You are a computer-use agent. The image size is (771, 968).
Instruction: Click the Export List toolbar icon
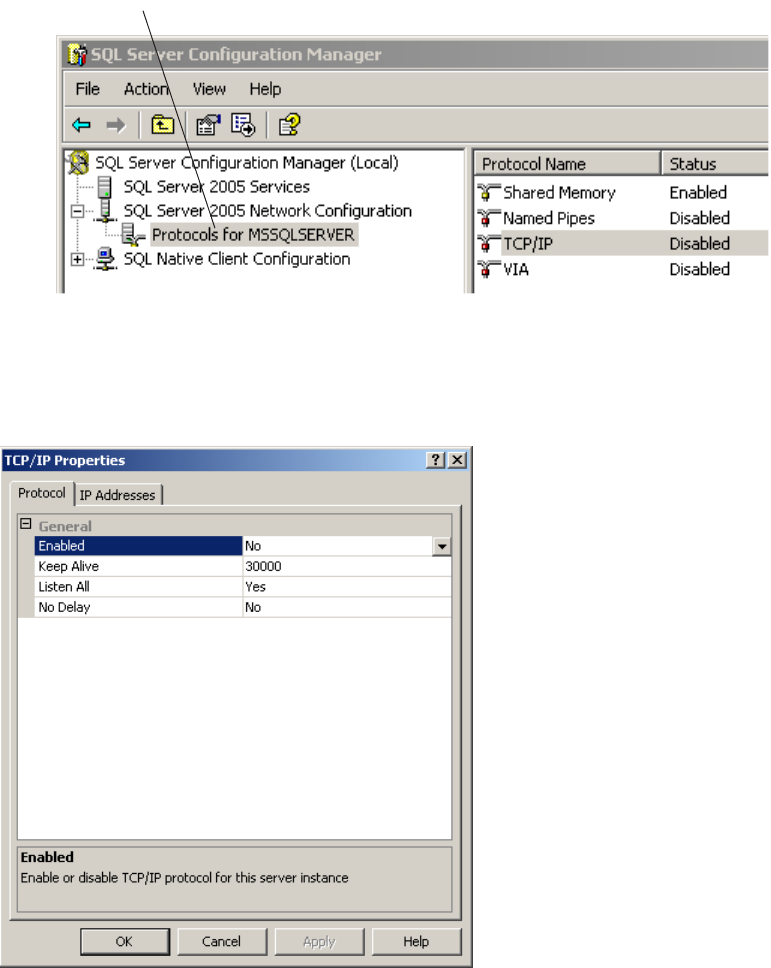pyautogui.click(x=243, y=125)
